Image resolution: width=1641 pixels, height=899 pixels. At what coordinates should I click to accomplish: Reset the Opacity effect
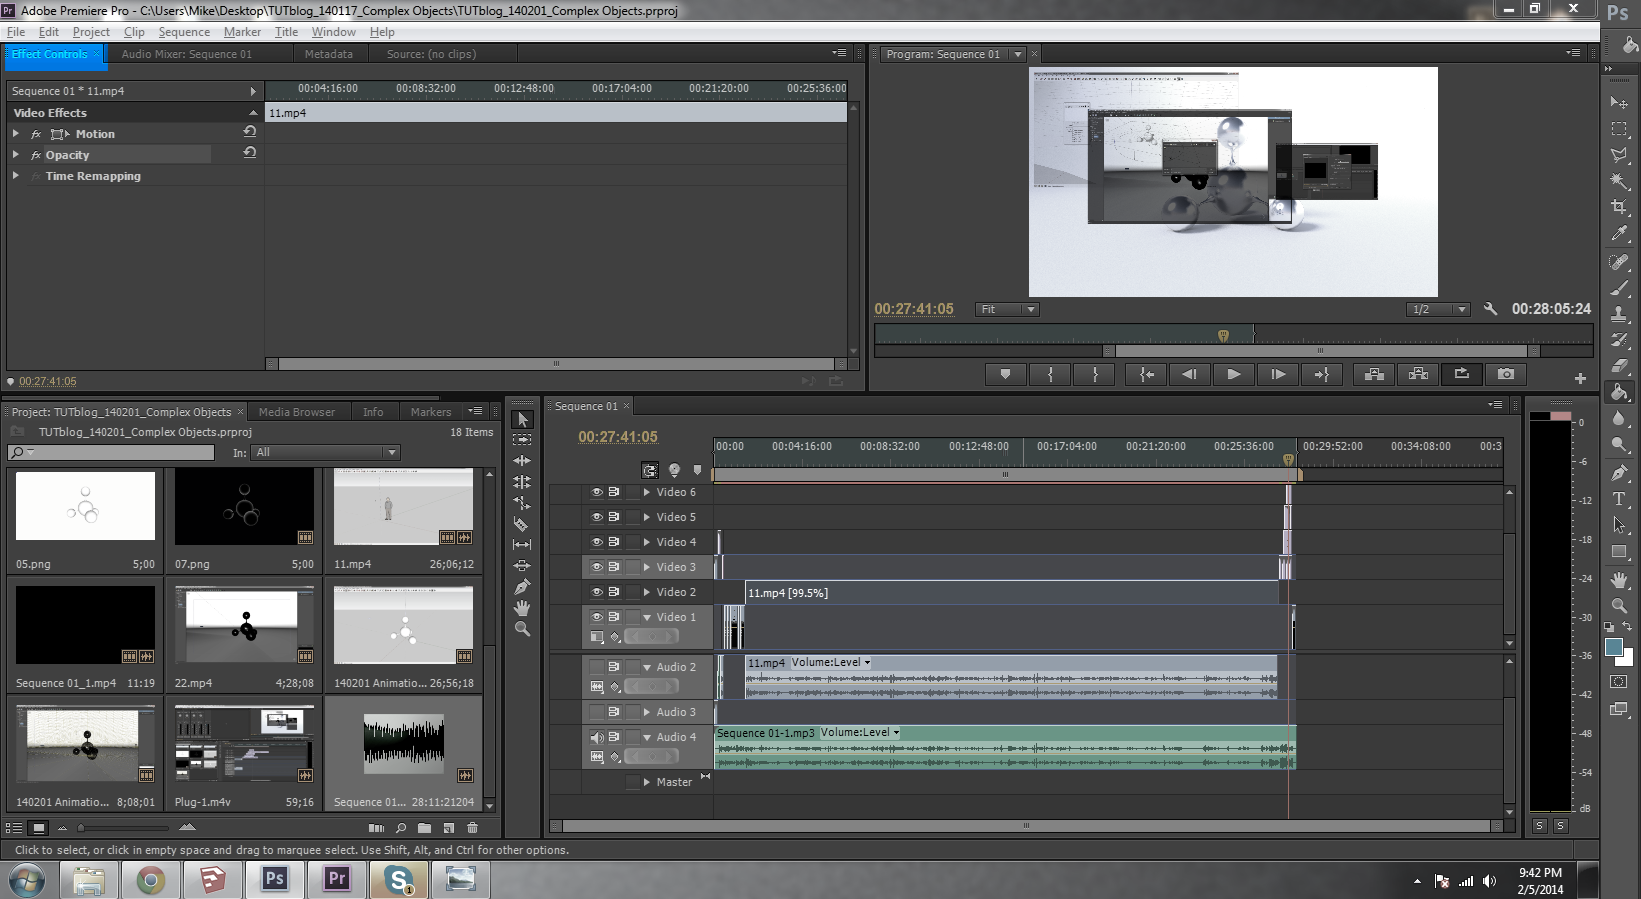pyautogui.click(x=250, y=153)
